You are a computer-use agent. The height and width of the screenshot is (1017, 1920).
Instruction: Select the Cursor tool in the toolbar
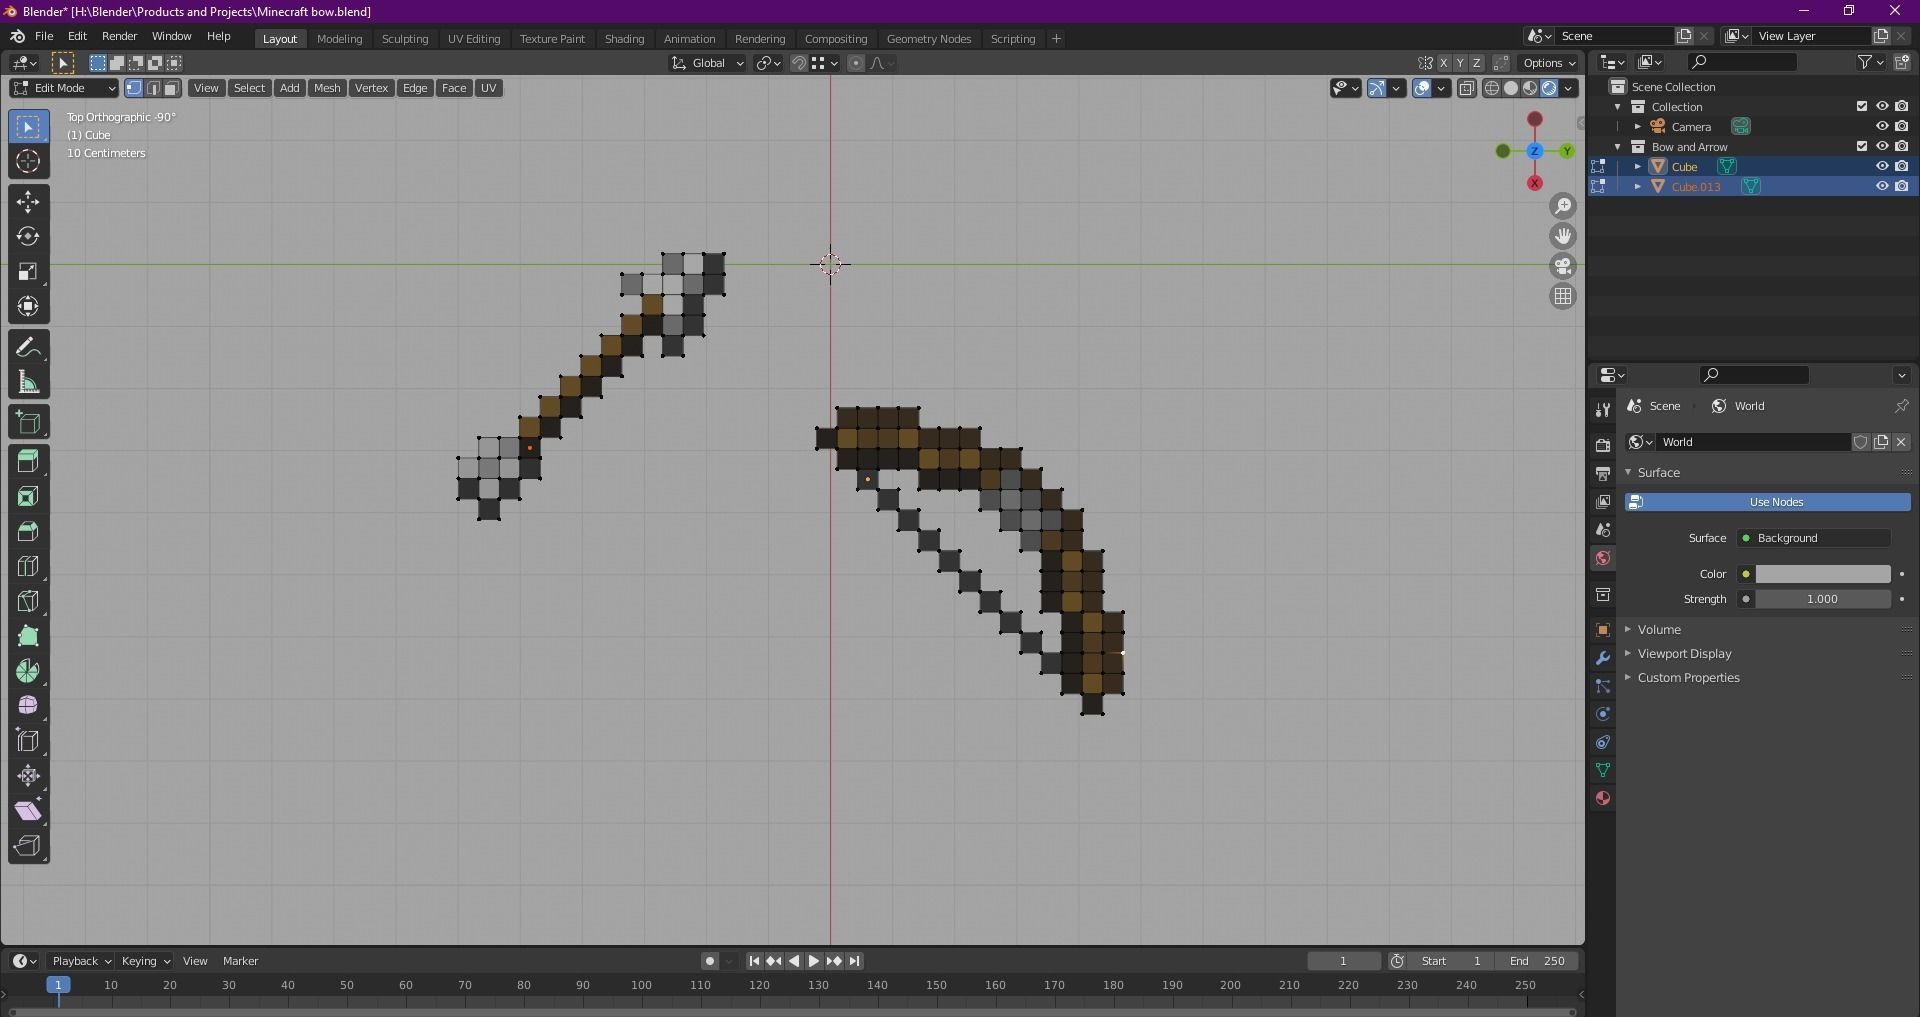[x=28, y=162]
